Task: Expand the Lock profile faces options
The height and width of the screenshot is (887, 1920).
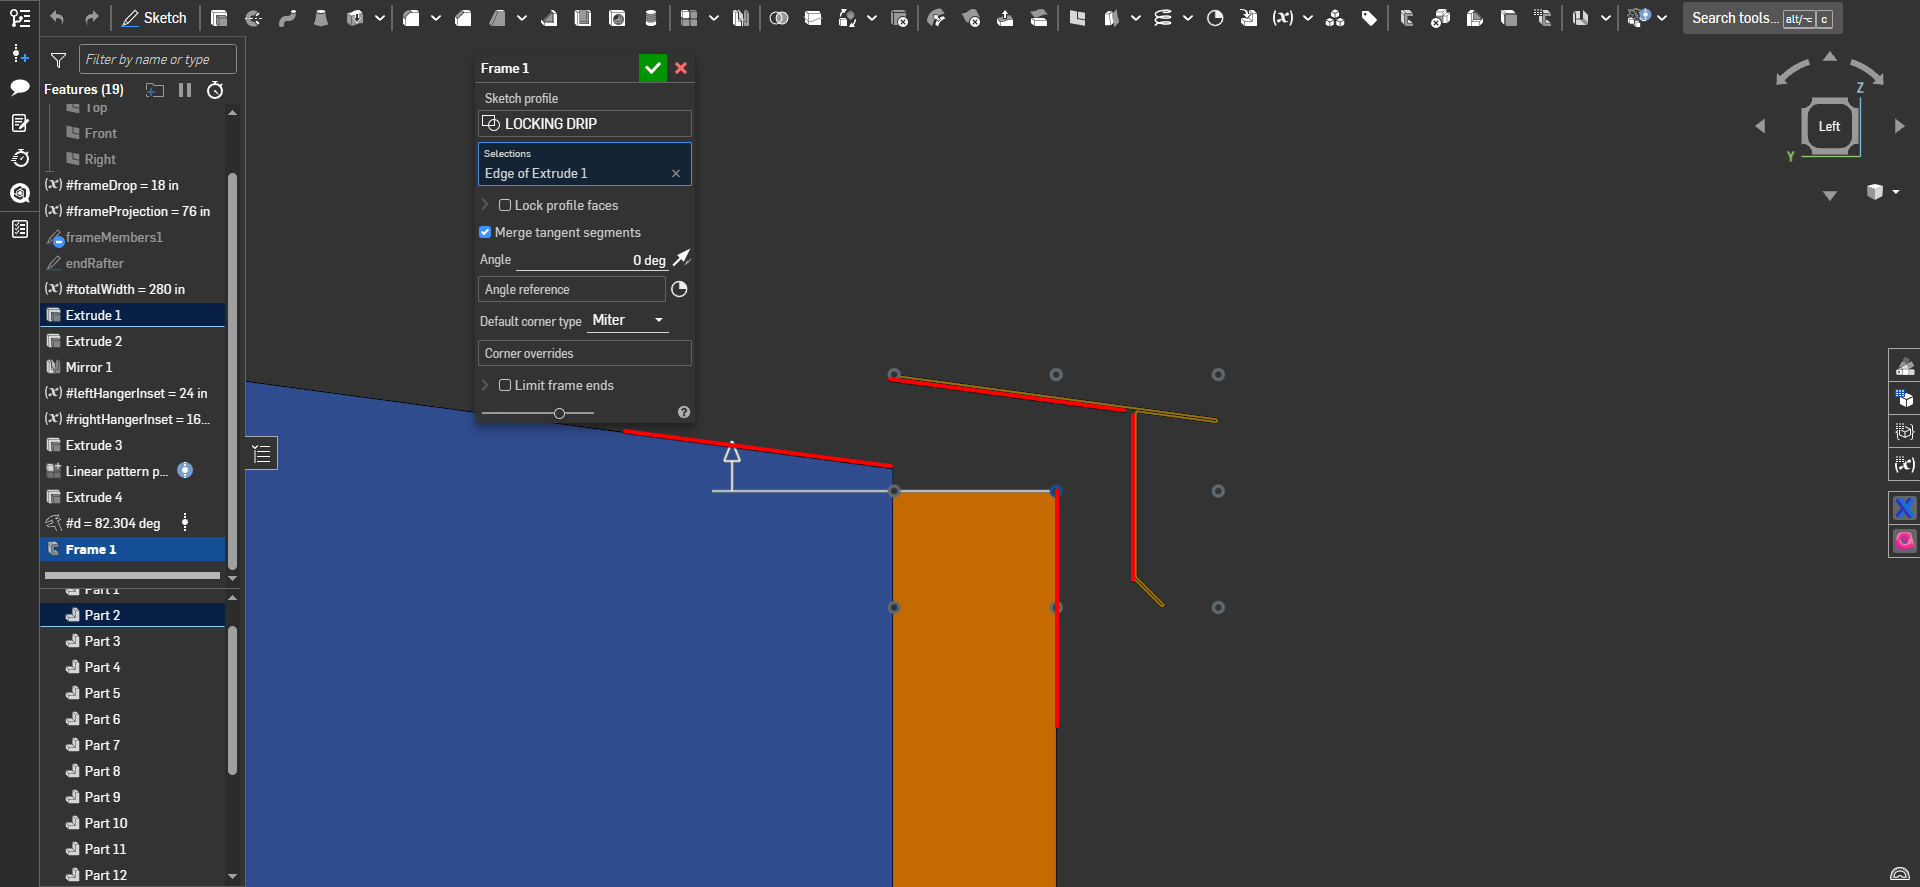Action: (x=485, y=205)
